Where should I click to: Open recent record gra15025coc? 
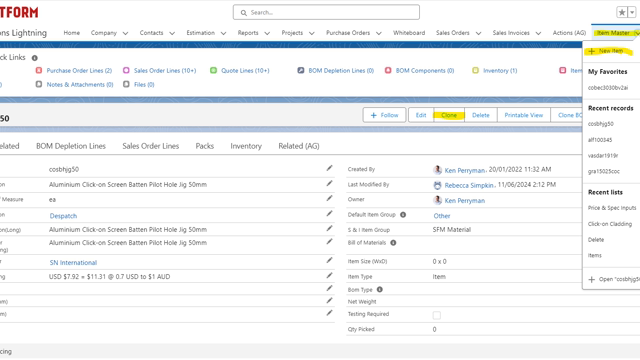tap(604, 171)
